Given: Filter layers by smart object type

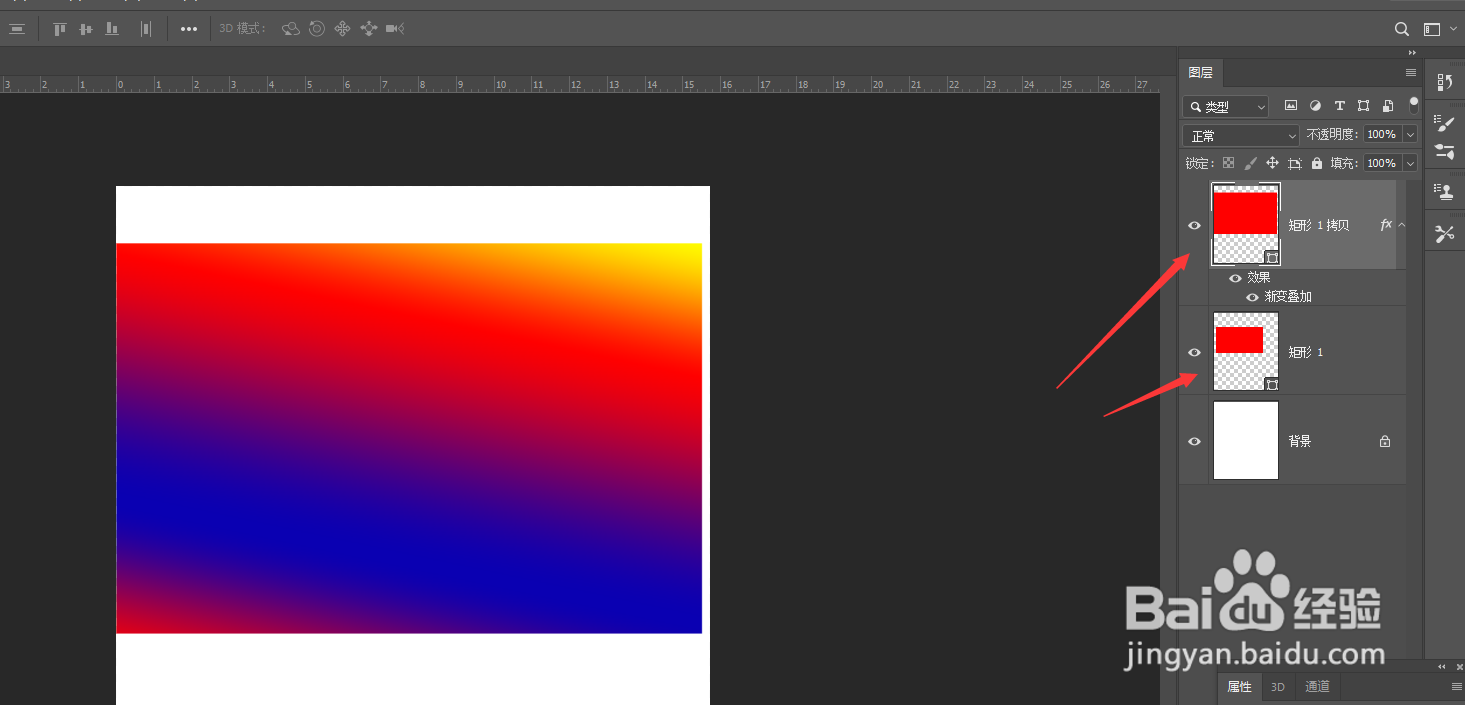Looking at the screenshot, I should click(x=1388, y=106).
